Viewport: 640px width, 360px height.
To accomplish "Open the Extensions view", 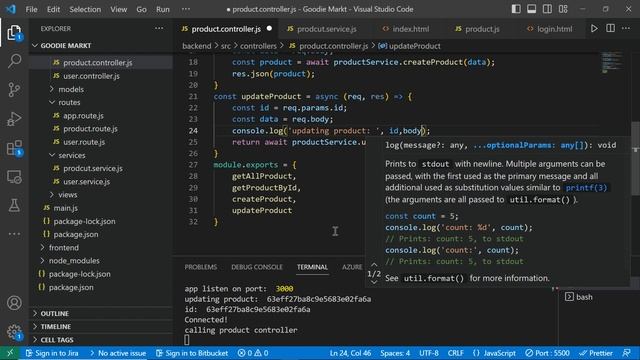I will click(x=14, y=148).
